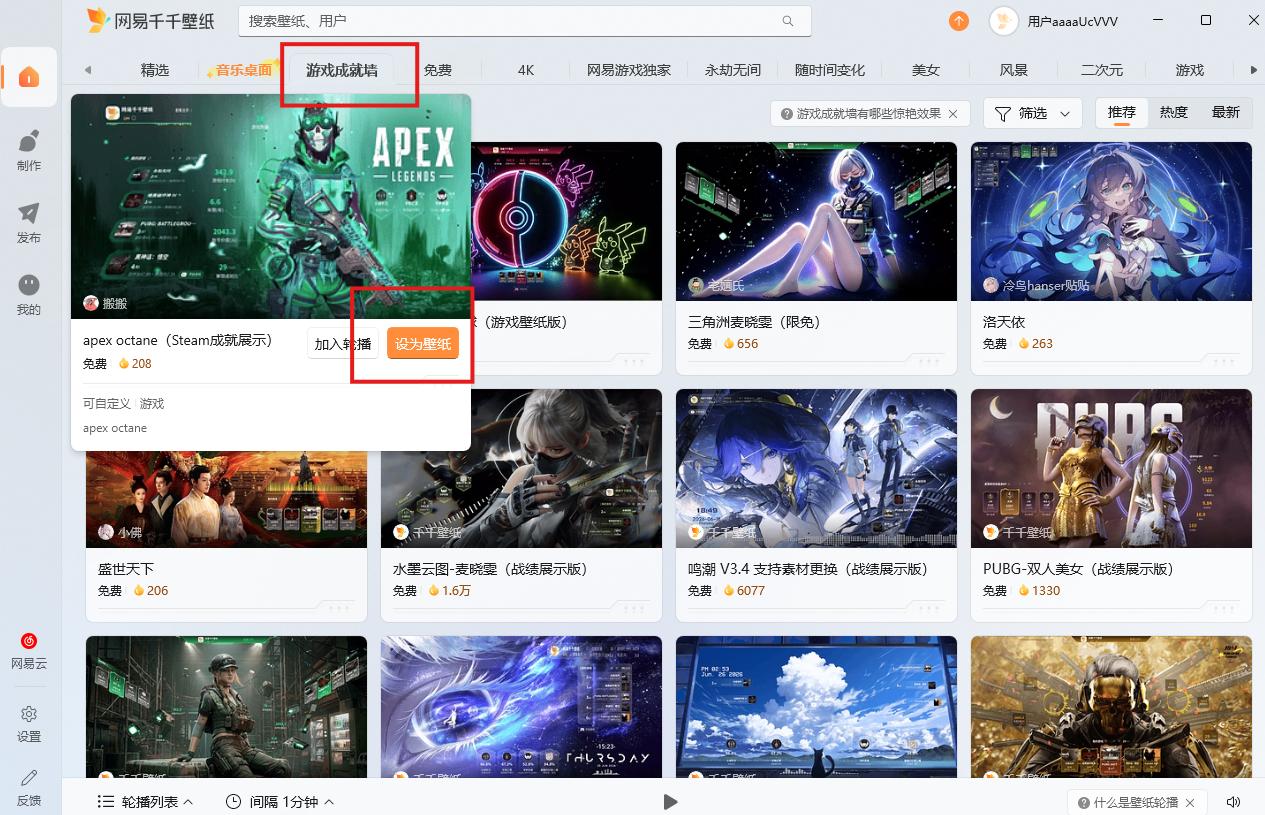1265x815 pixels.
Task: Open more options on PUBG-双人美女 card
Action: [1224, 608]
